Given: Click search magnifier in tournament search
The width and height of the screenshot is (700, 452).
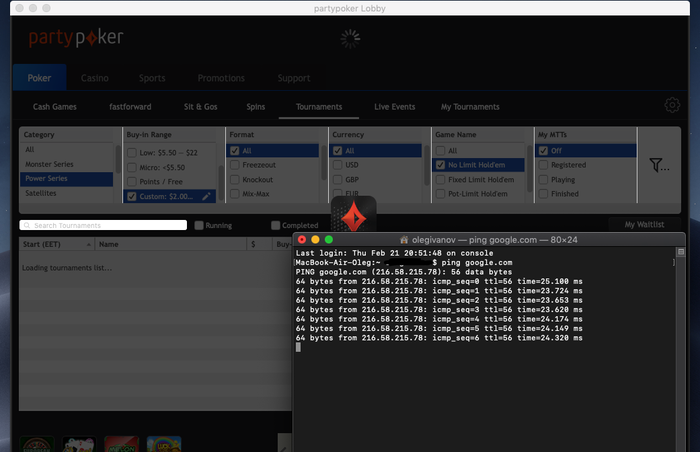Looking at the screenshot, I should (x=27, y=225).
